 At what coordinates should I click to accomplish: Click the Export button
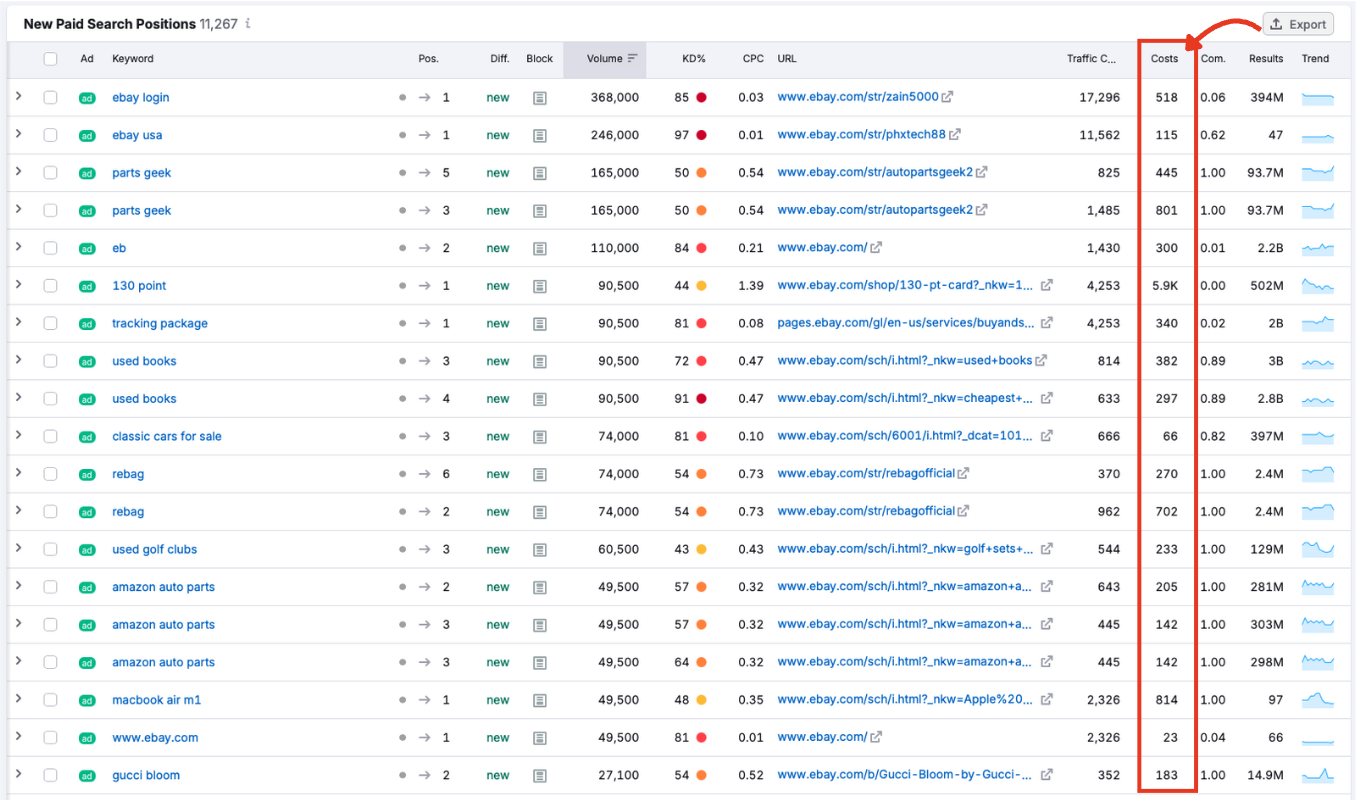tap(1297, 23)
